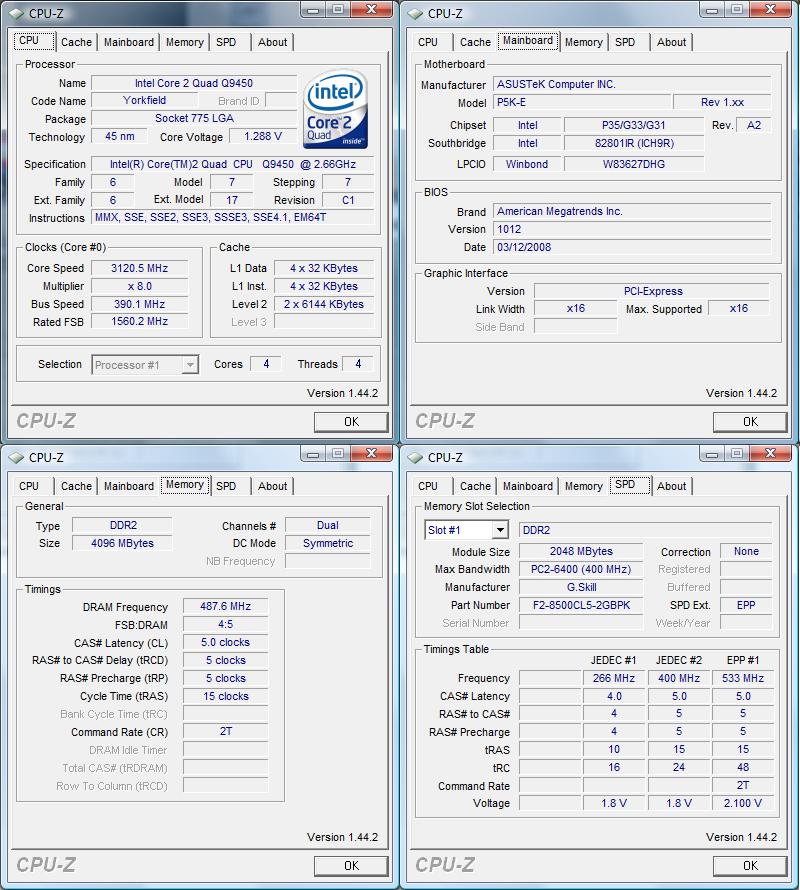Click the Southbridge 82801IR (ICH9R) value
The image size is (800, 890).
tap(634, 143)
